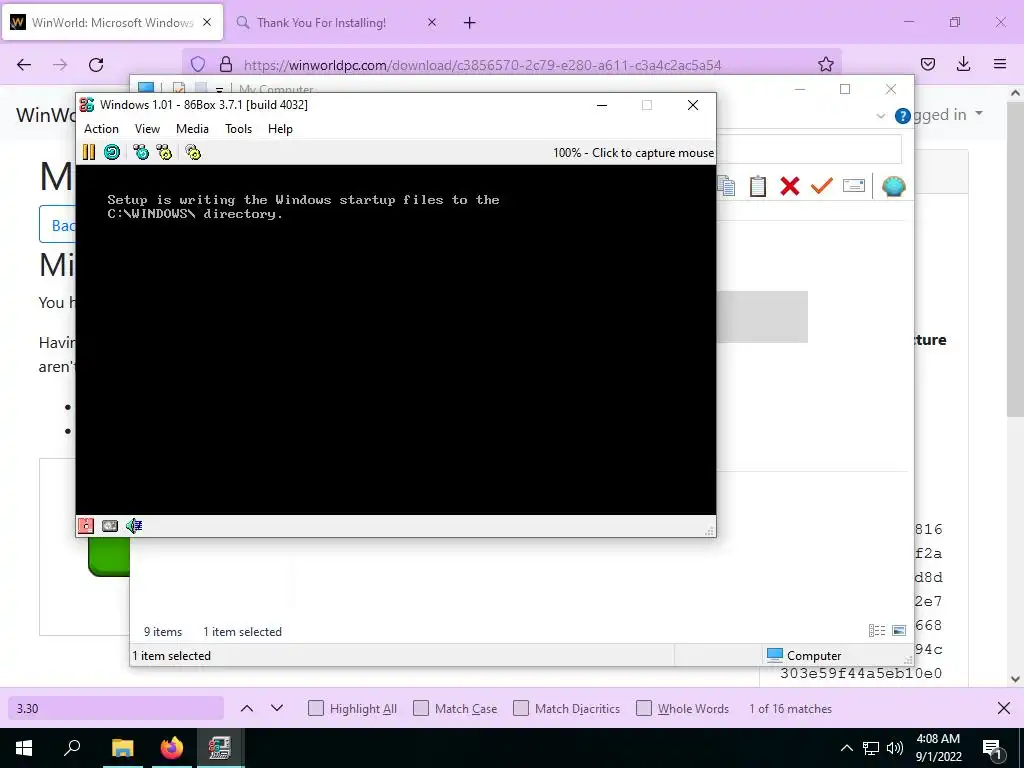Click the orange checkmark Properties icon

click(x=822, y=186)
